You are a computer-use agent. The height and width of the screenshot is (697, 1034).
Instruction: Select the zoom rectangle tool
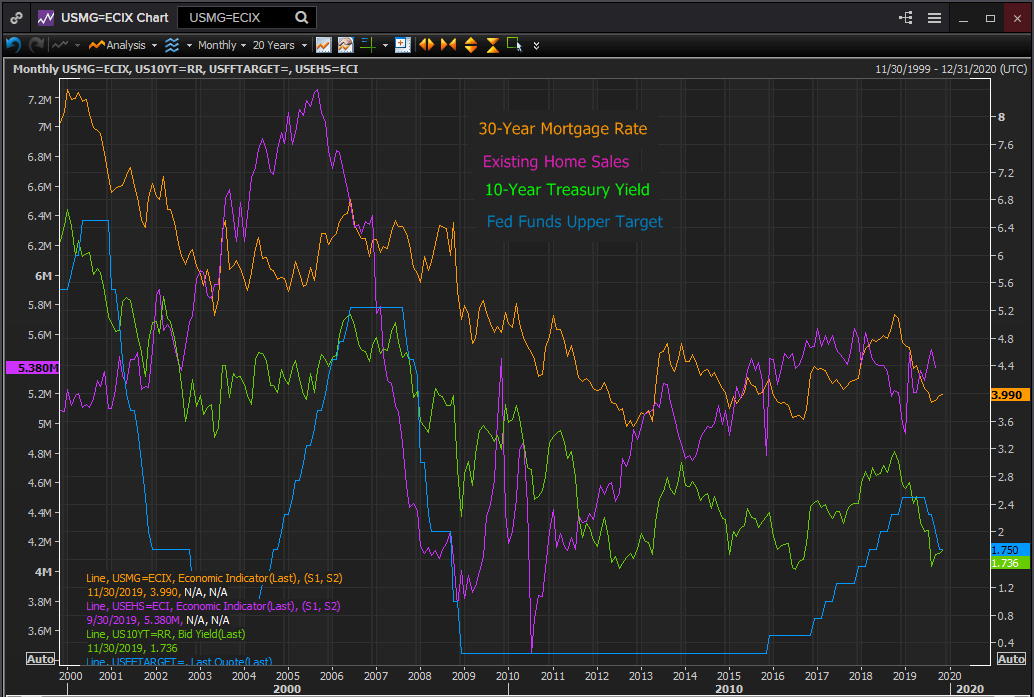514,44
